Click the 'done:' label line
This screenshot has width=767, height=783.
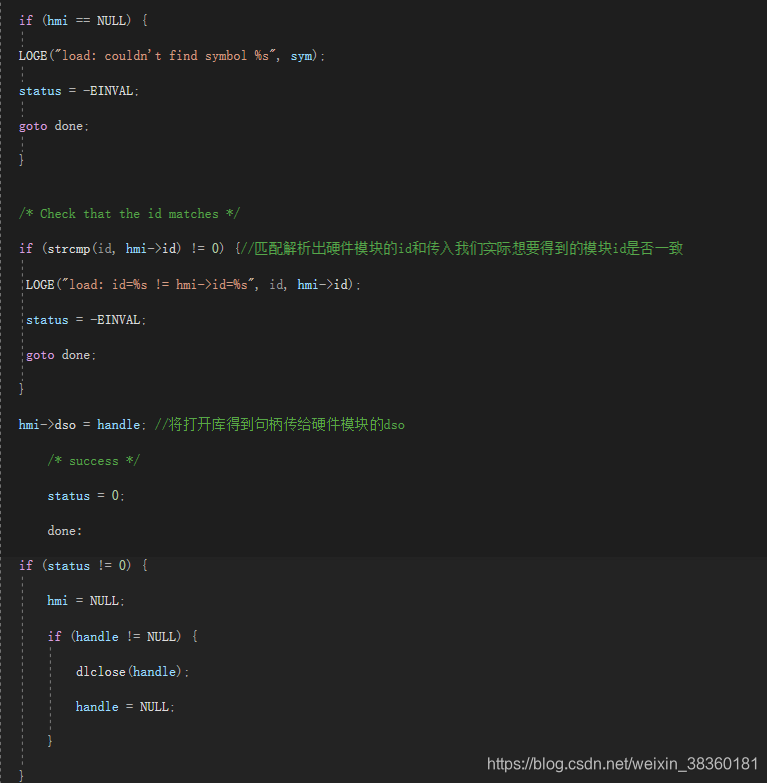click(x=65, y=531)
